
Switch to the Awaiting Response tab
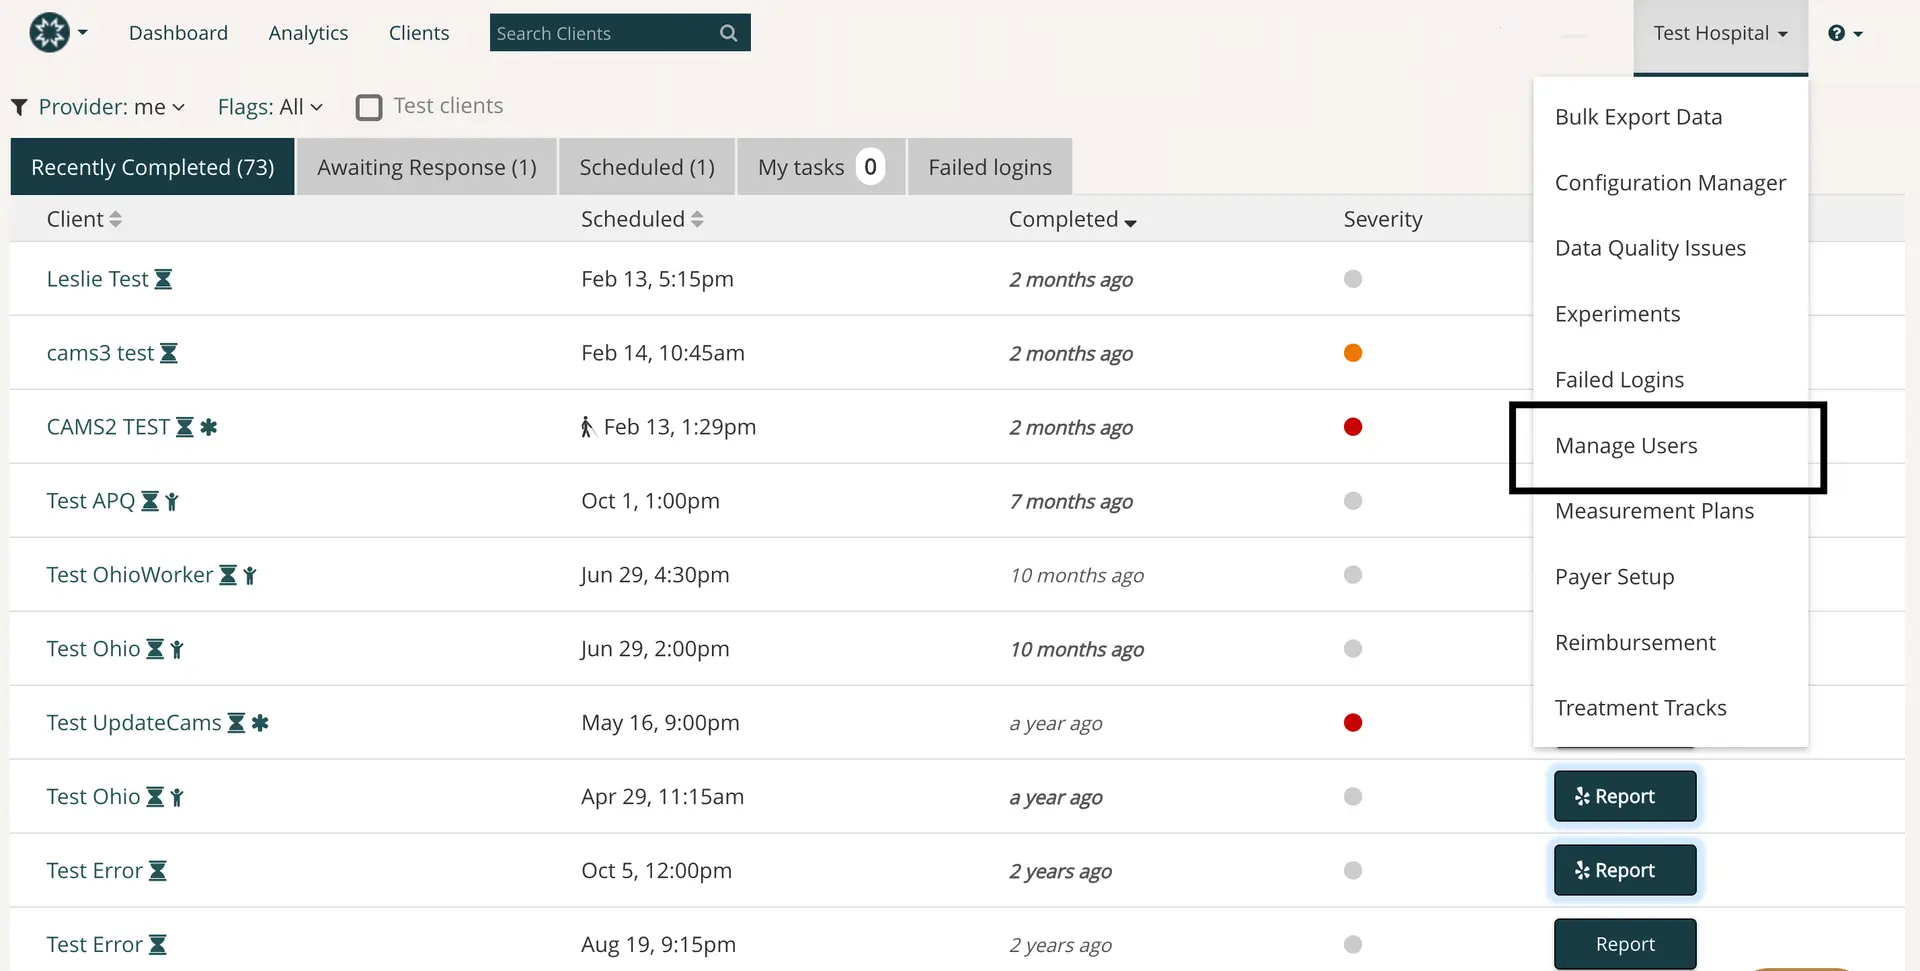[x=426, y=166]
